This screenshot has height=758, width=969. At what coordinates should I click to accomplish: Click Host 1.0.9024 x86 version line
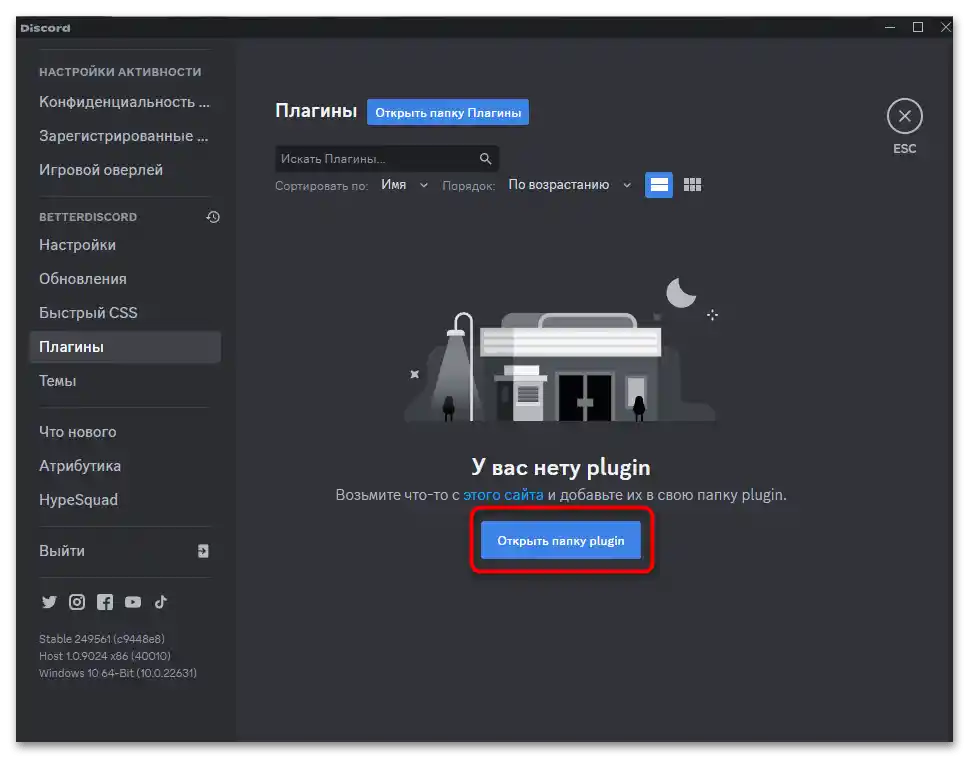pyautogui.click(x=104, y=656)
